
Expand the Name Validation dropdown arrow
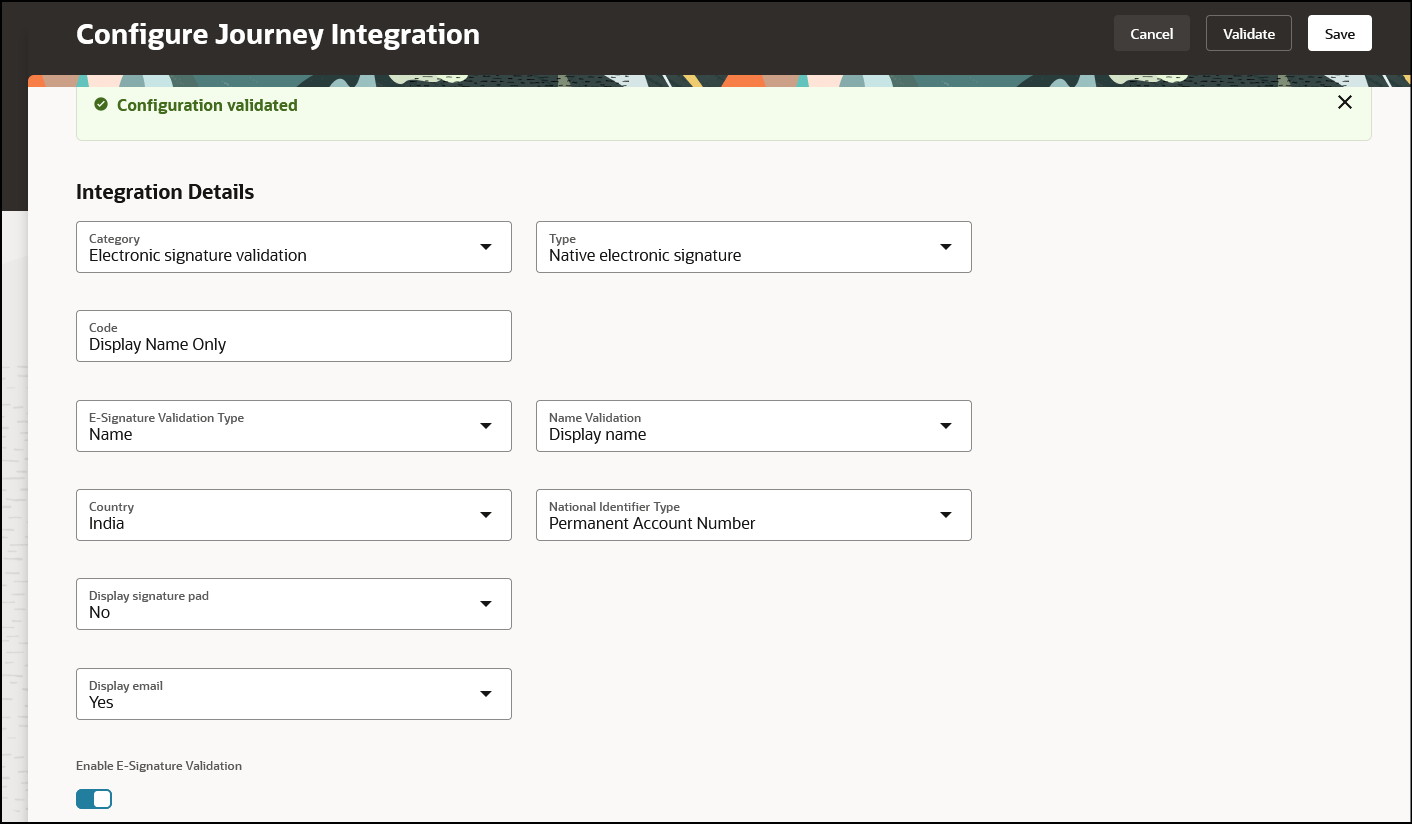[946, 426]
